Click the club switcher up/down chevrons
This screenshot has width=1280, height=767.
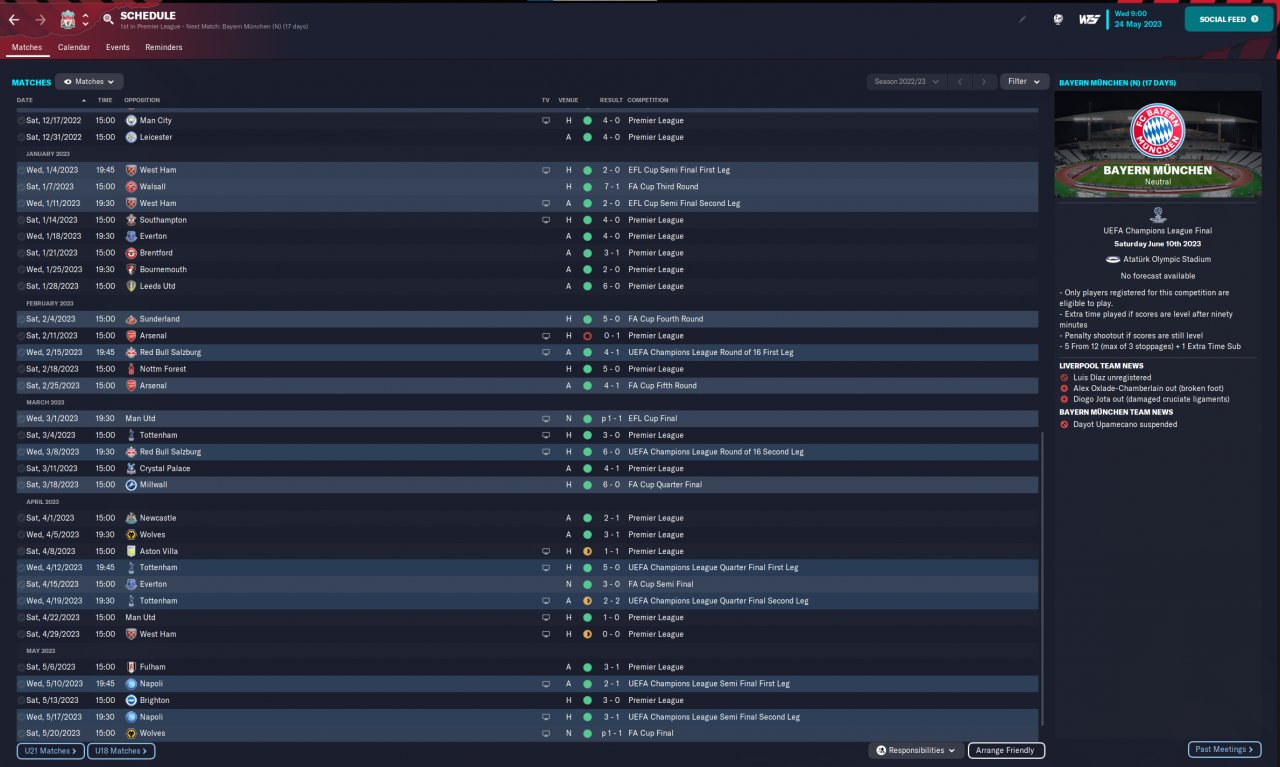[85, 19]
